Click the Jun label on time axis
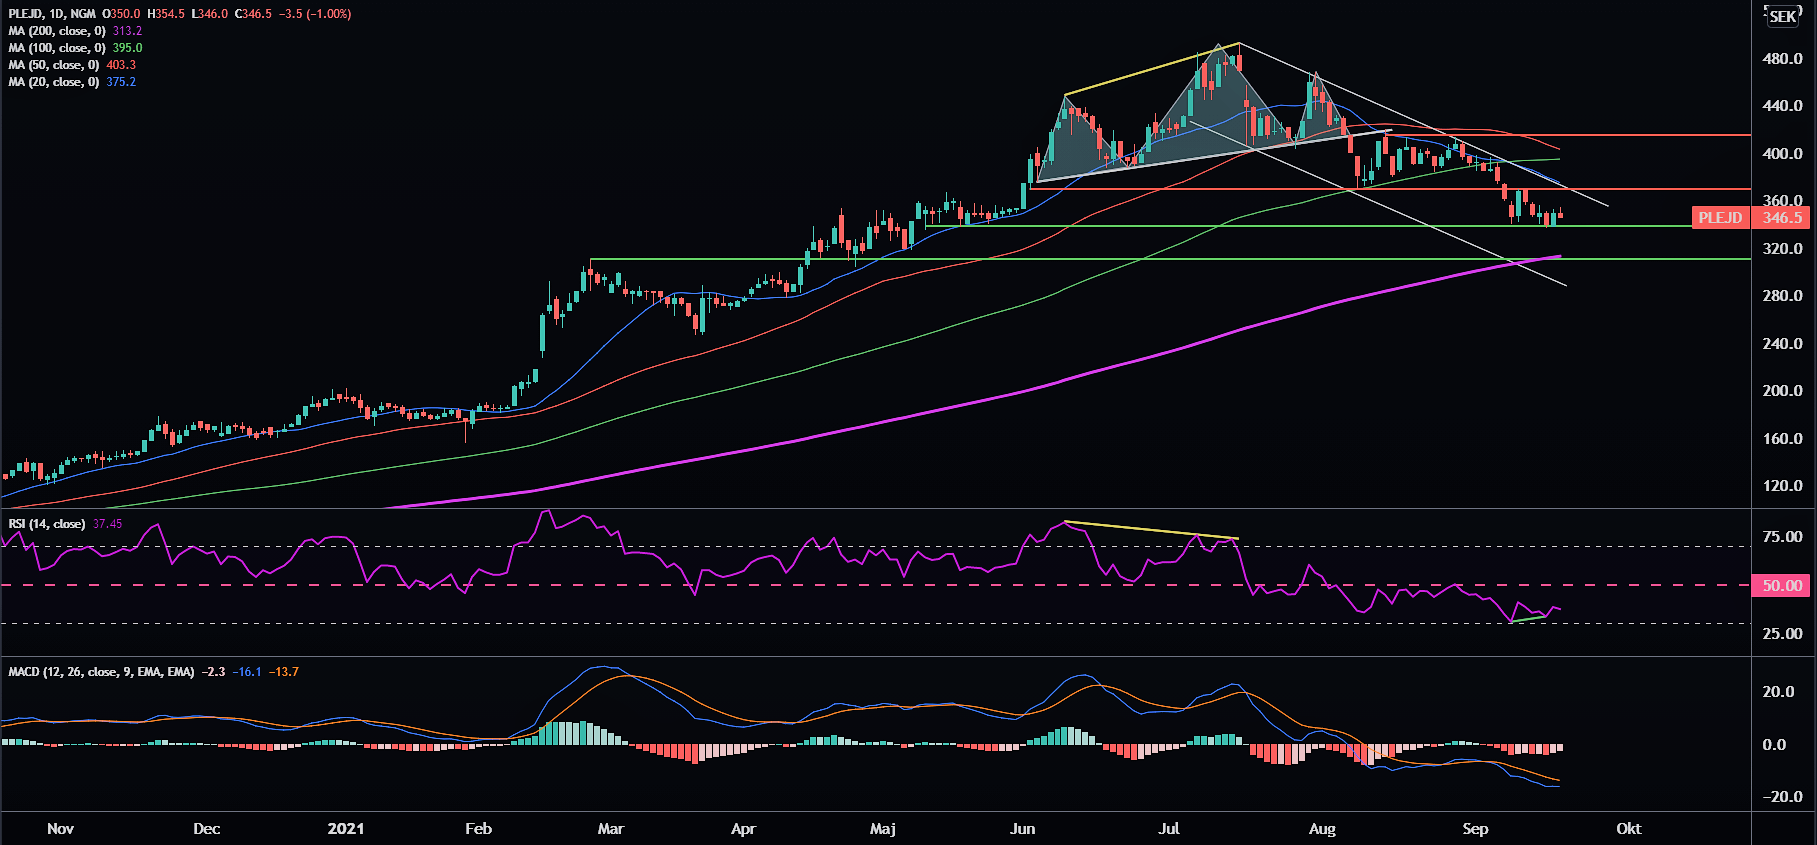 point(1022,829)
